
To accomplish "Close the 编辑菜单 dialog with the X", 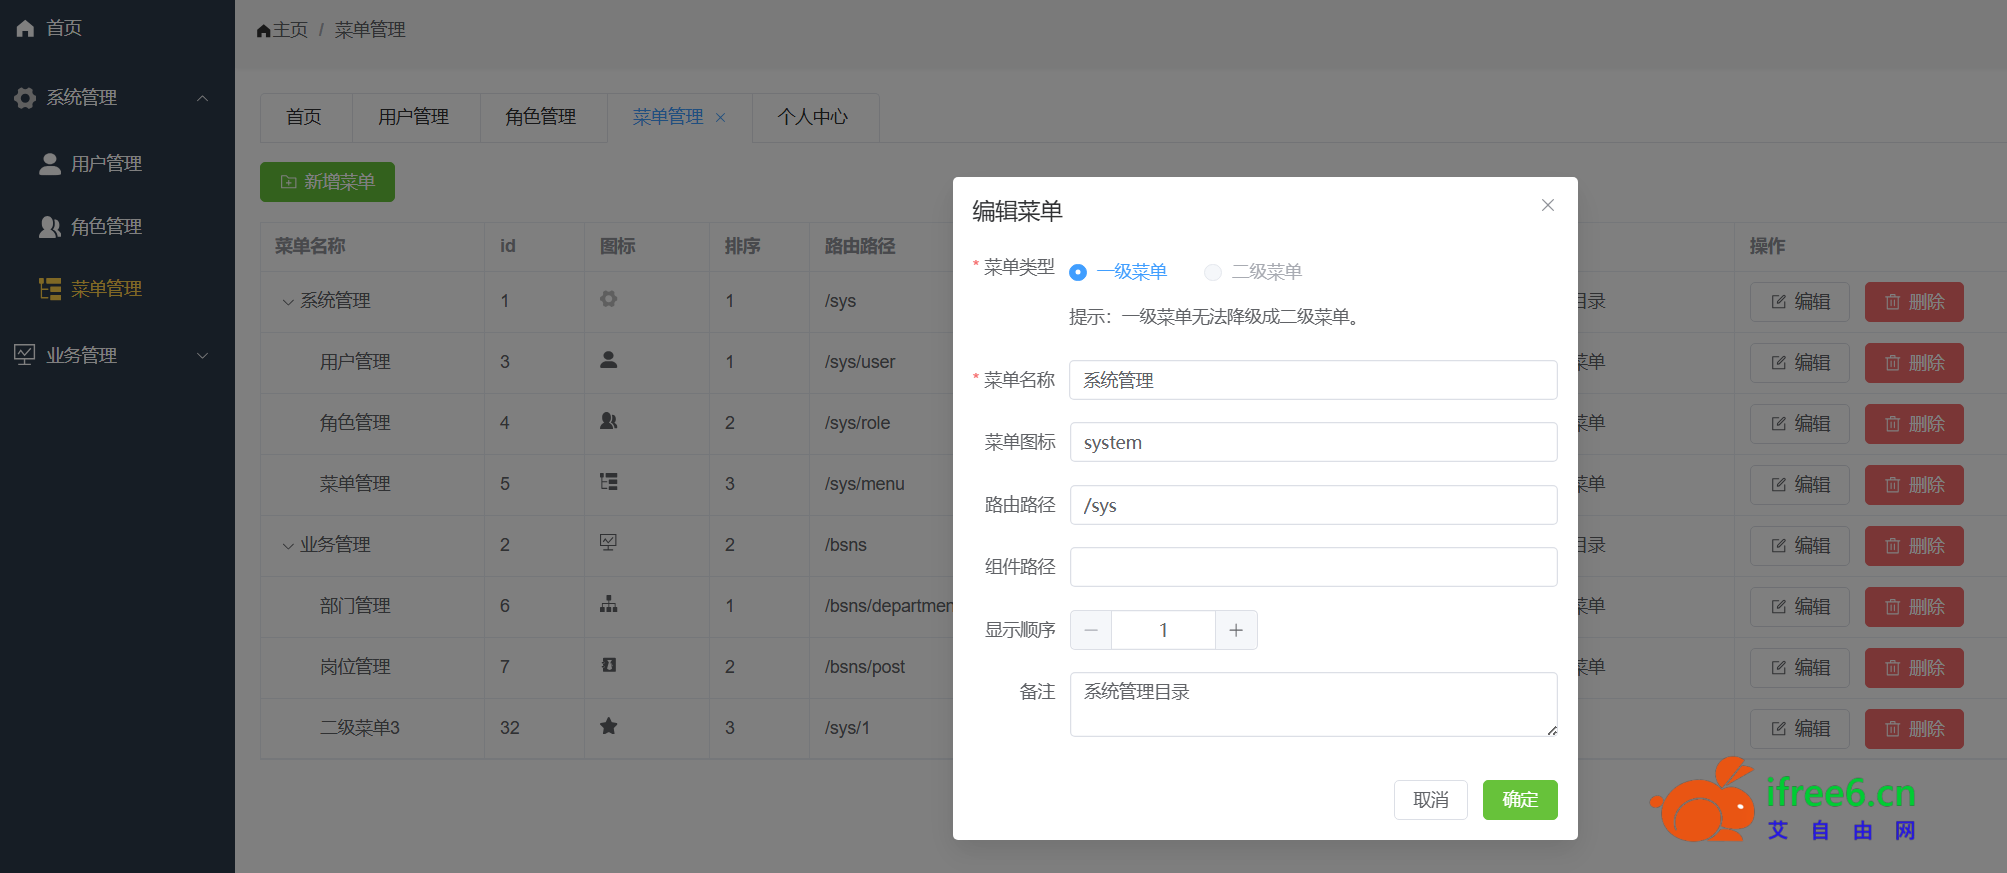I will [x=1548, y=205].
